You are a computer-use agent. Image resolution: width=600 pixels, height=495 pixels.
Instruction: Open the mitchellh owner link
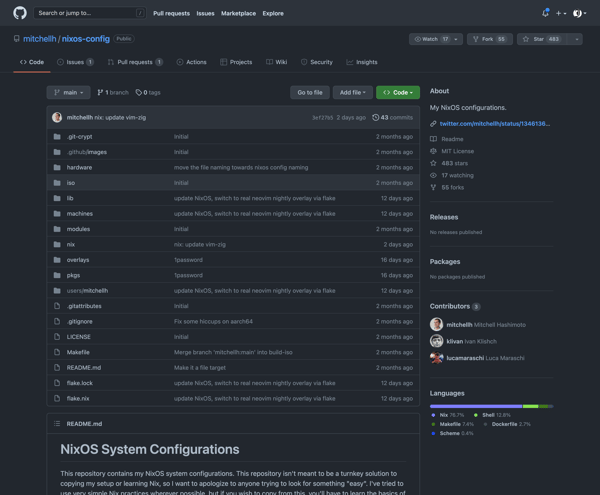[39, 39]
